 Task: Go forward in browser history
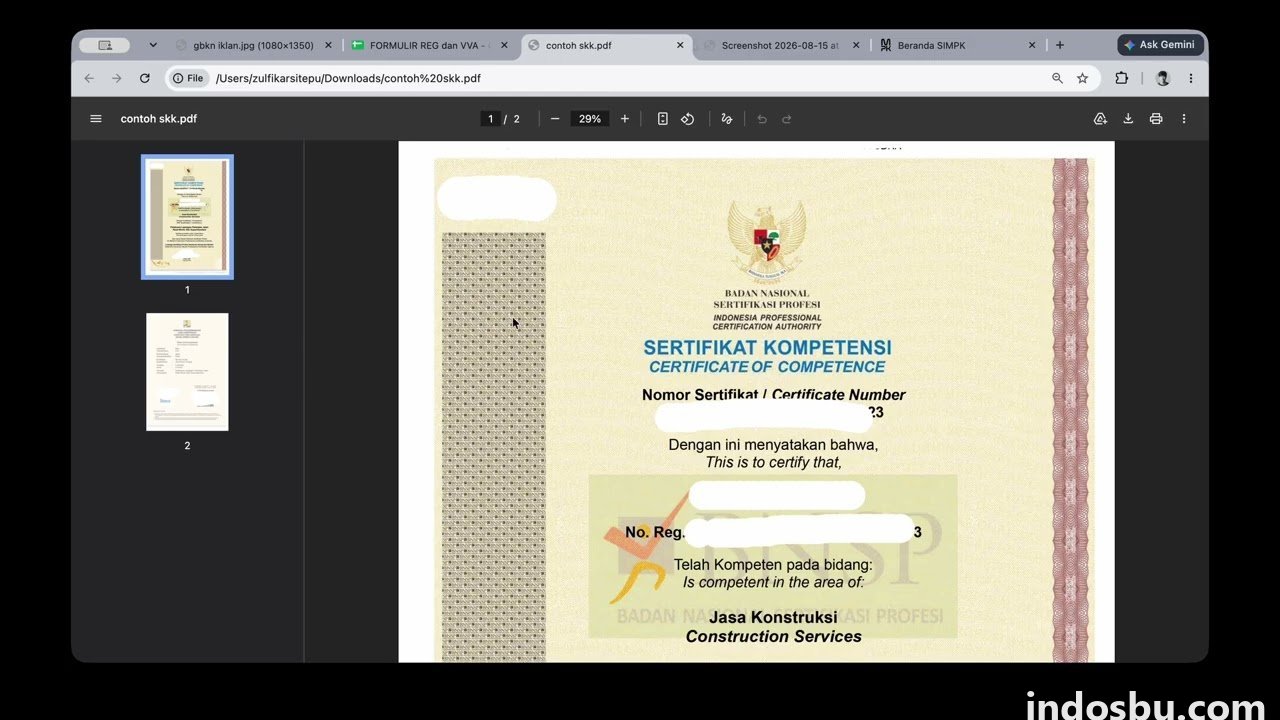coord(117,78)
